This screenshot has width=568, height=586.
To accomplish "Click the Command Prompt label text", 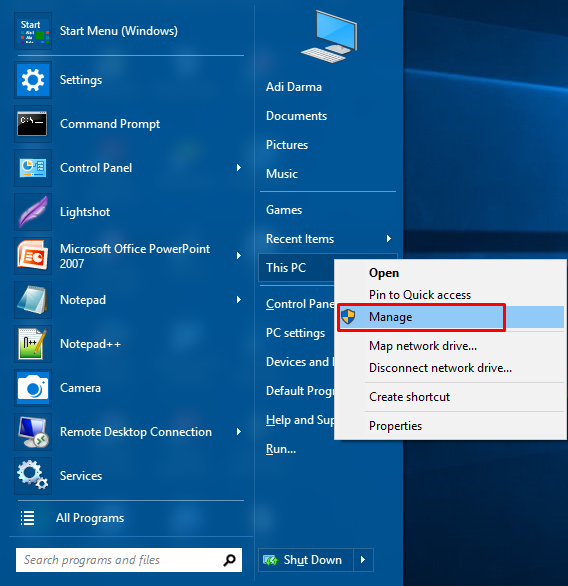I will coord(110,124).
